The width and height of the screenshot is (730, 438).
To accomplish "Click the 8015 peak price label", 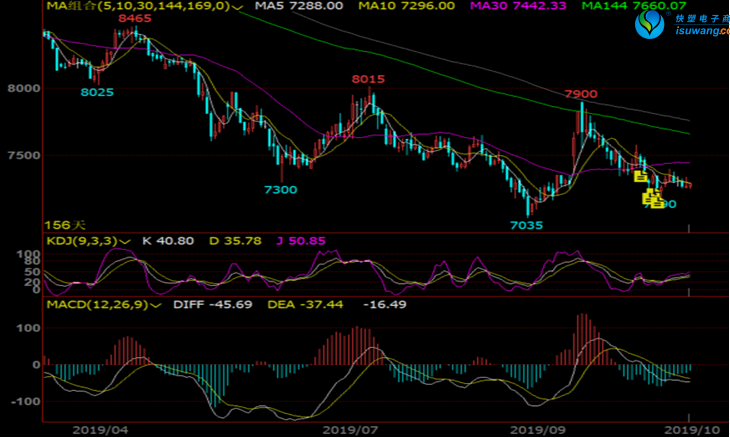I will 368,79.
